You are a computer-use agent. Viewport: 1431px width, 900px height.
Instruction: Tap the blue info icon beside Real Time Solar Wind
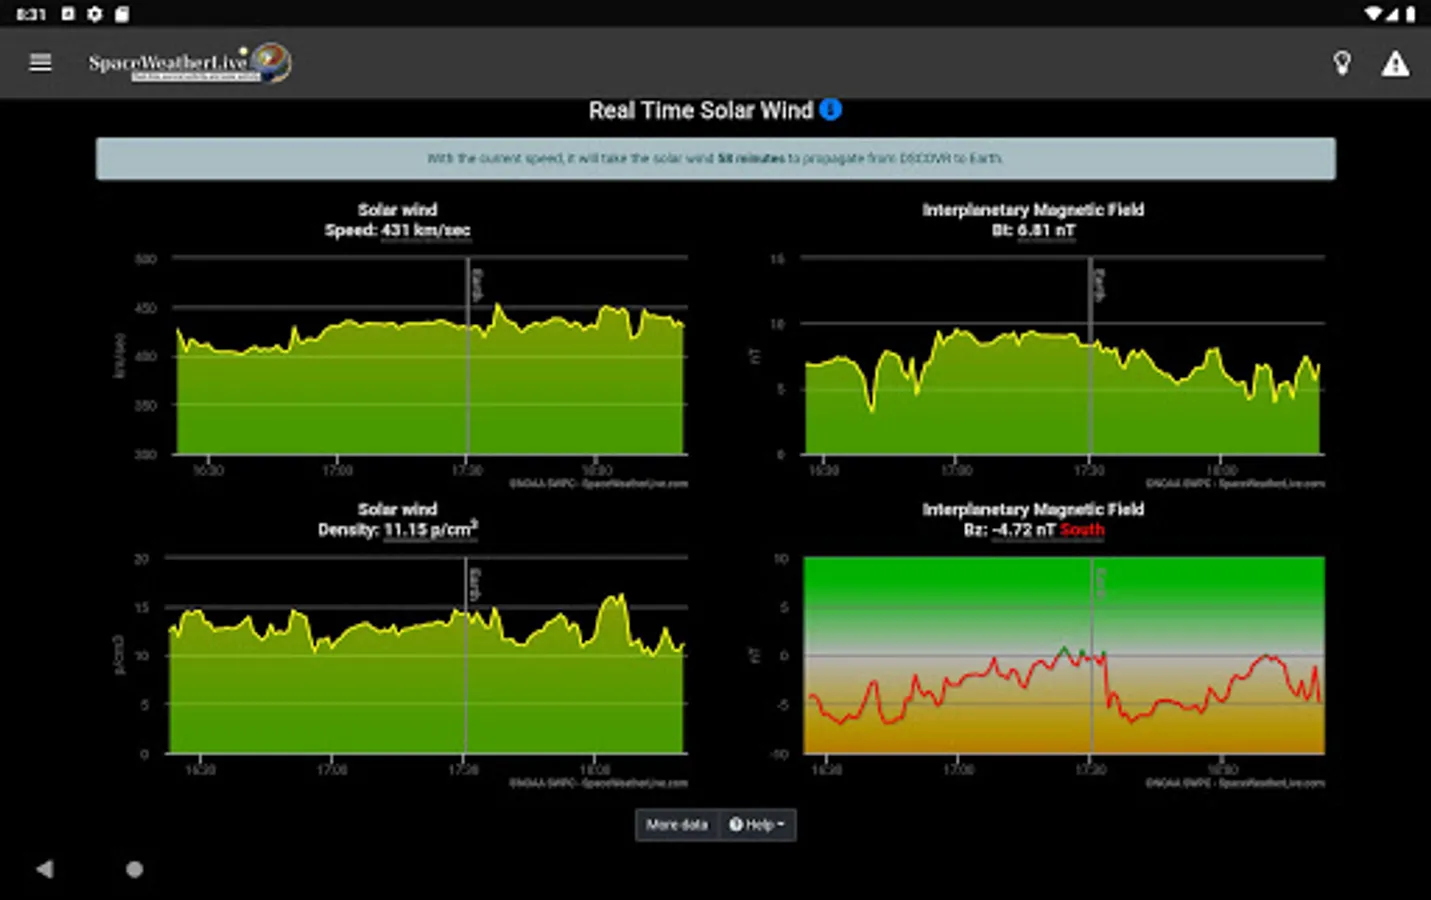(x=830, y=110)
